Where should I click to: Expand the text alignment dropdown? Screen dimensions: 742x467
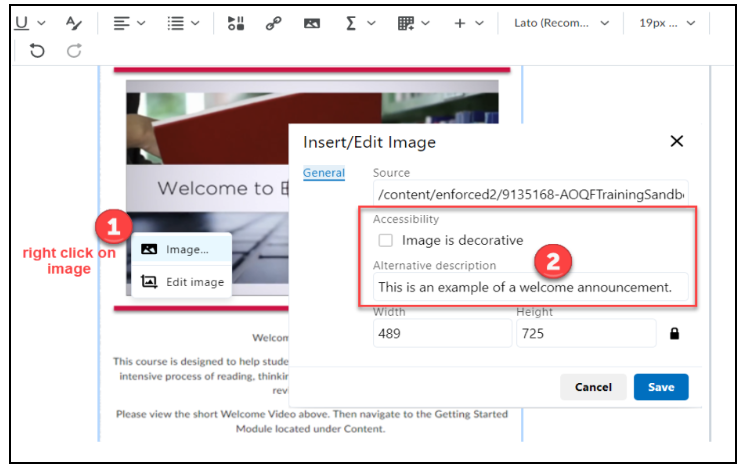click(x=129, y=23)
